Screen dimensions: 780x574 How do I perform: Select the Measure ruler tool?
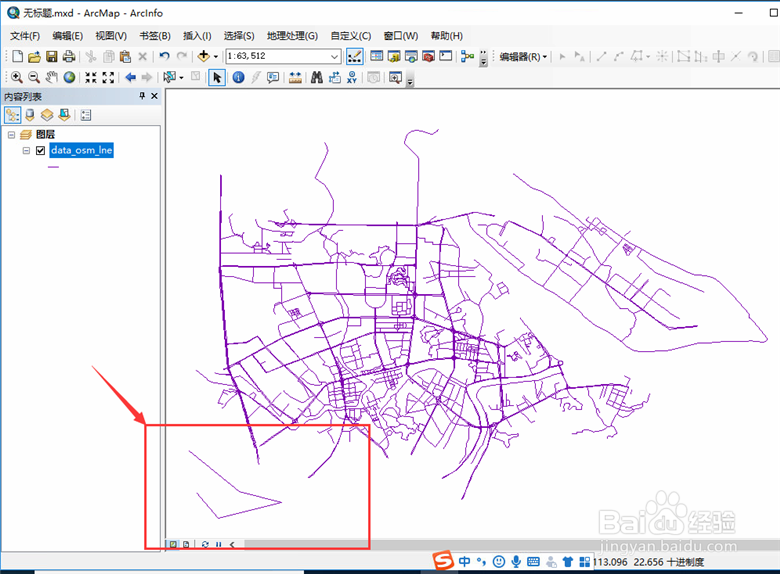coord(295,78)
